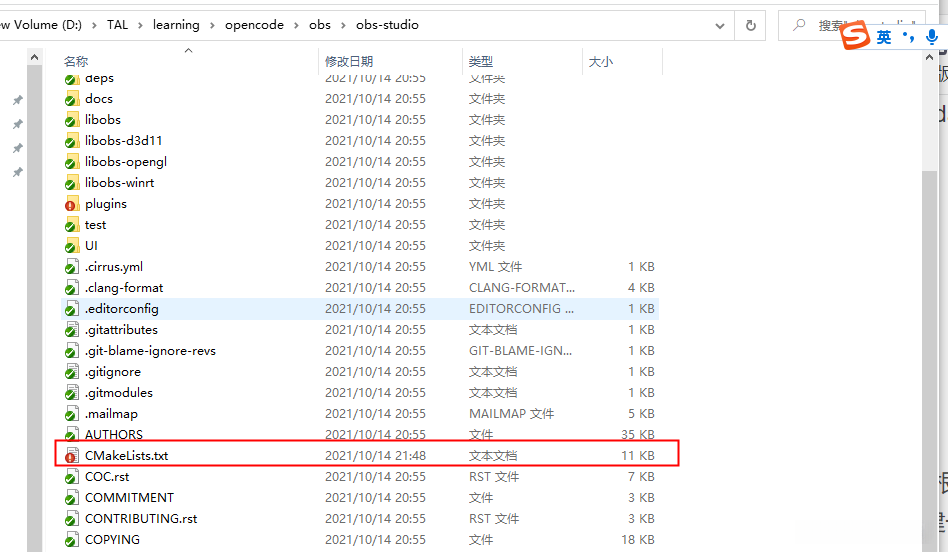This screenshot has height=552, width=948.
Task: Click the navigation pane scroll-up arrow
Action: pyautogui.click(x=34, y=57)
